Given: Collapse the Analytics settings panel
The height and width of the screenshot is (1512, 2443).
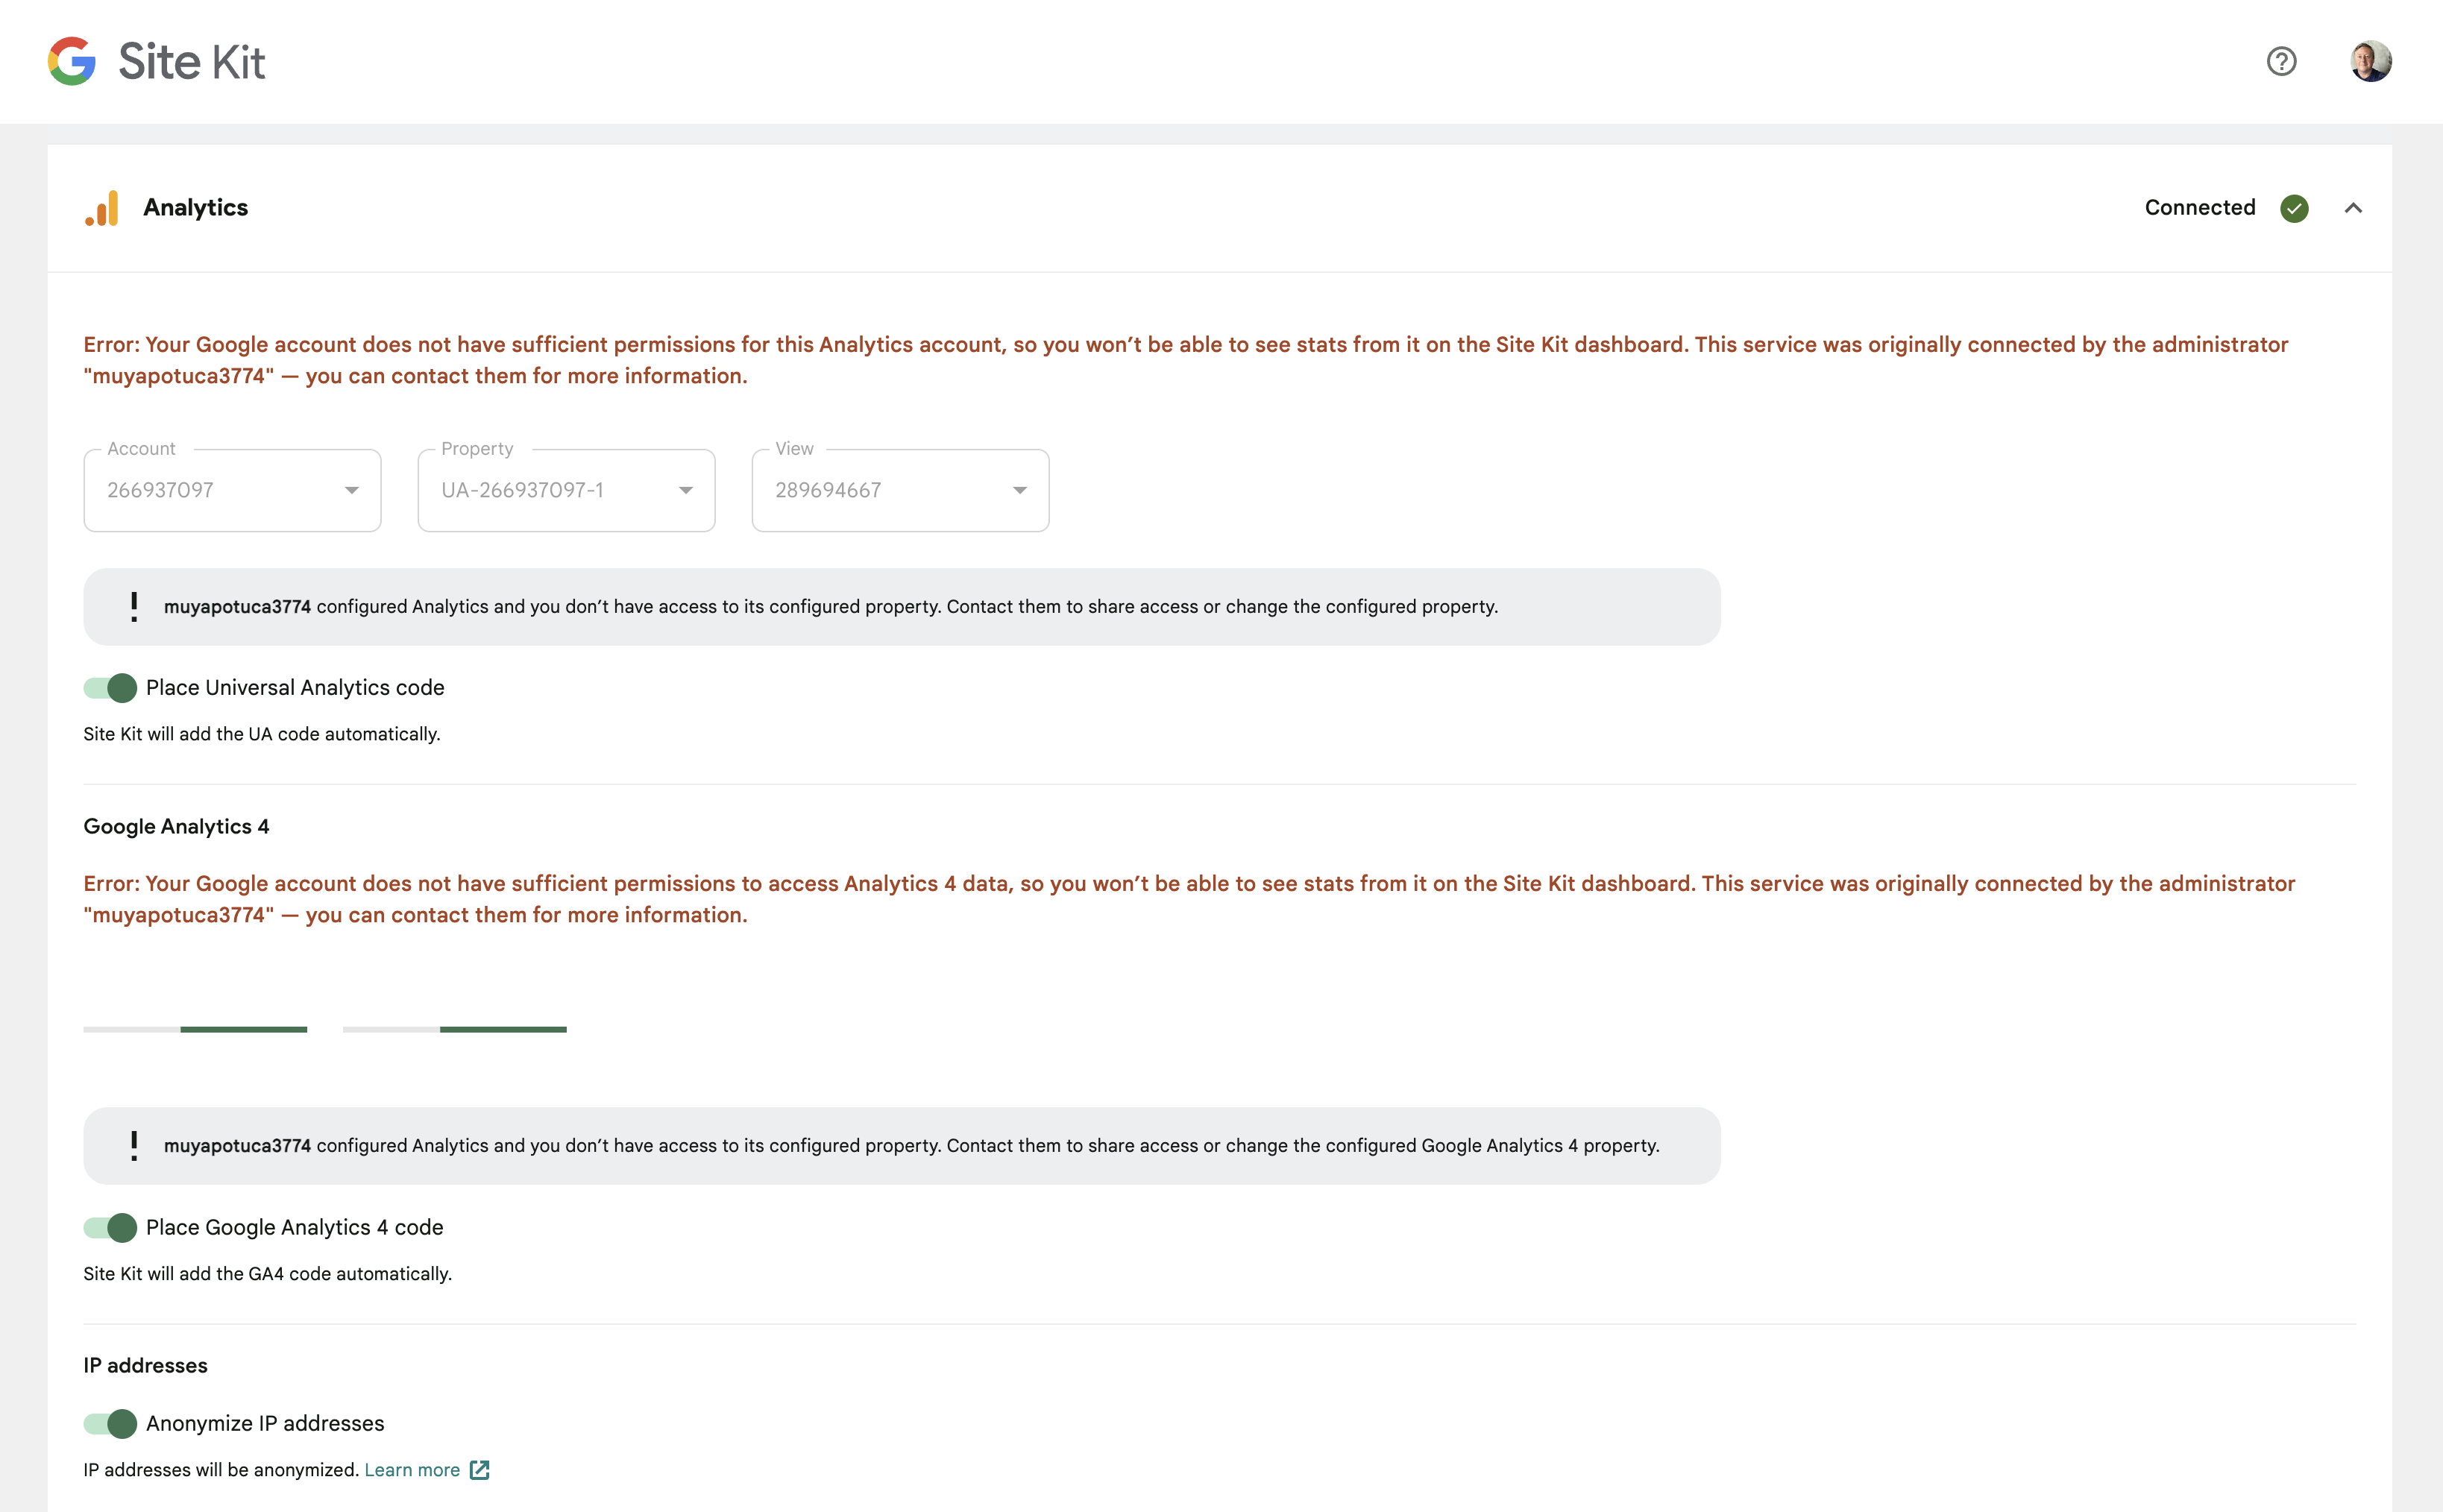Looking at the screenshot, I should click(2354, 208).
